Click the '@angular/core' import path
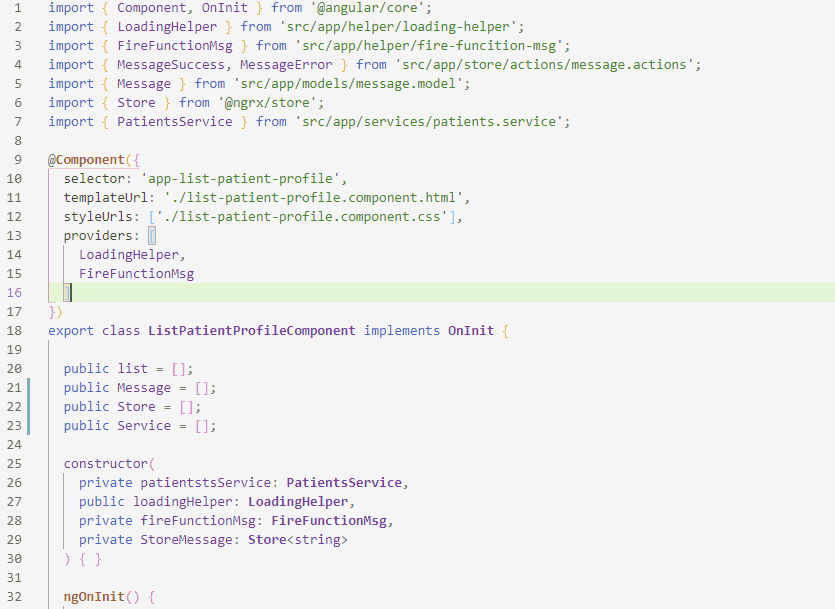Image resolution: width=835 pixels, height=609 pixels. click(x=371, y=8)
